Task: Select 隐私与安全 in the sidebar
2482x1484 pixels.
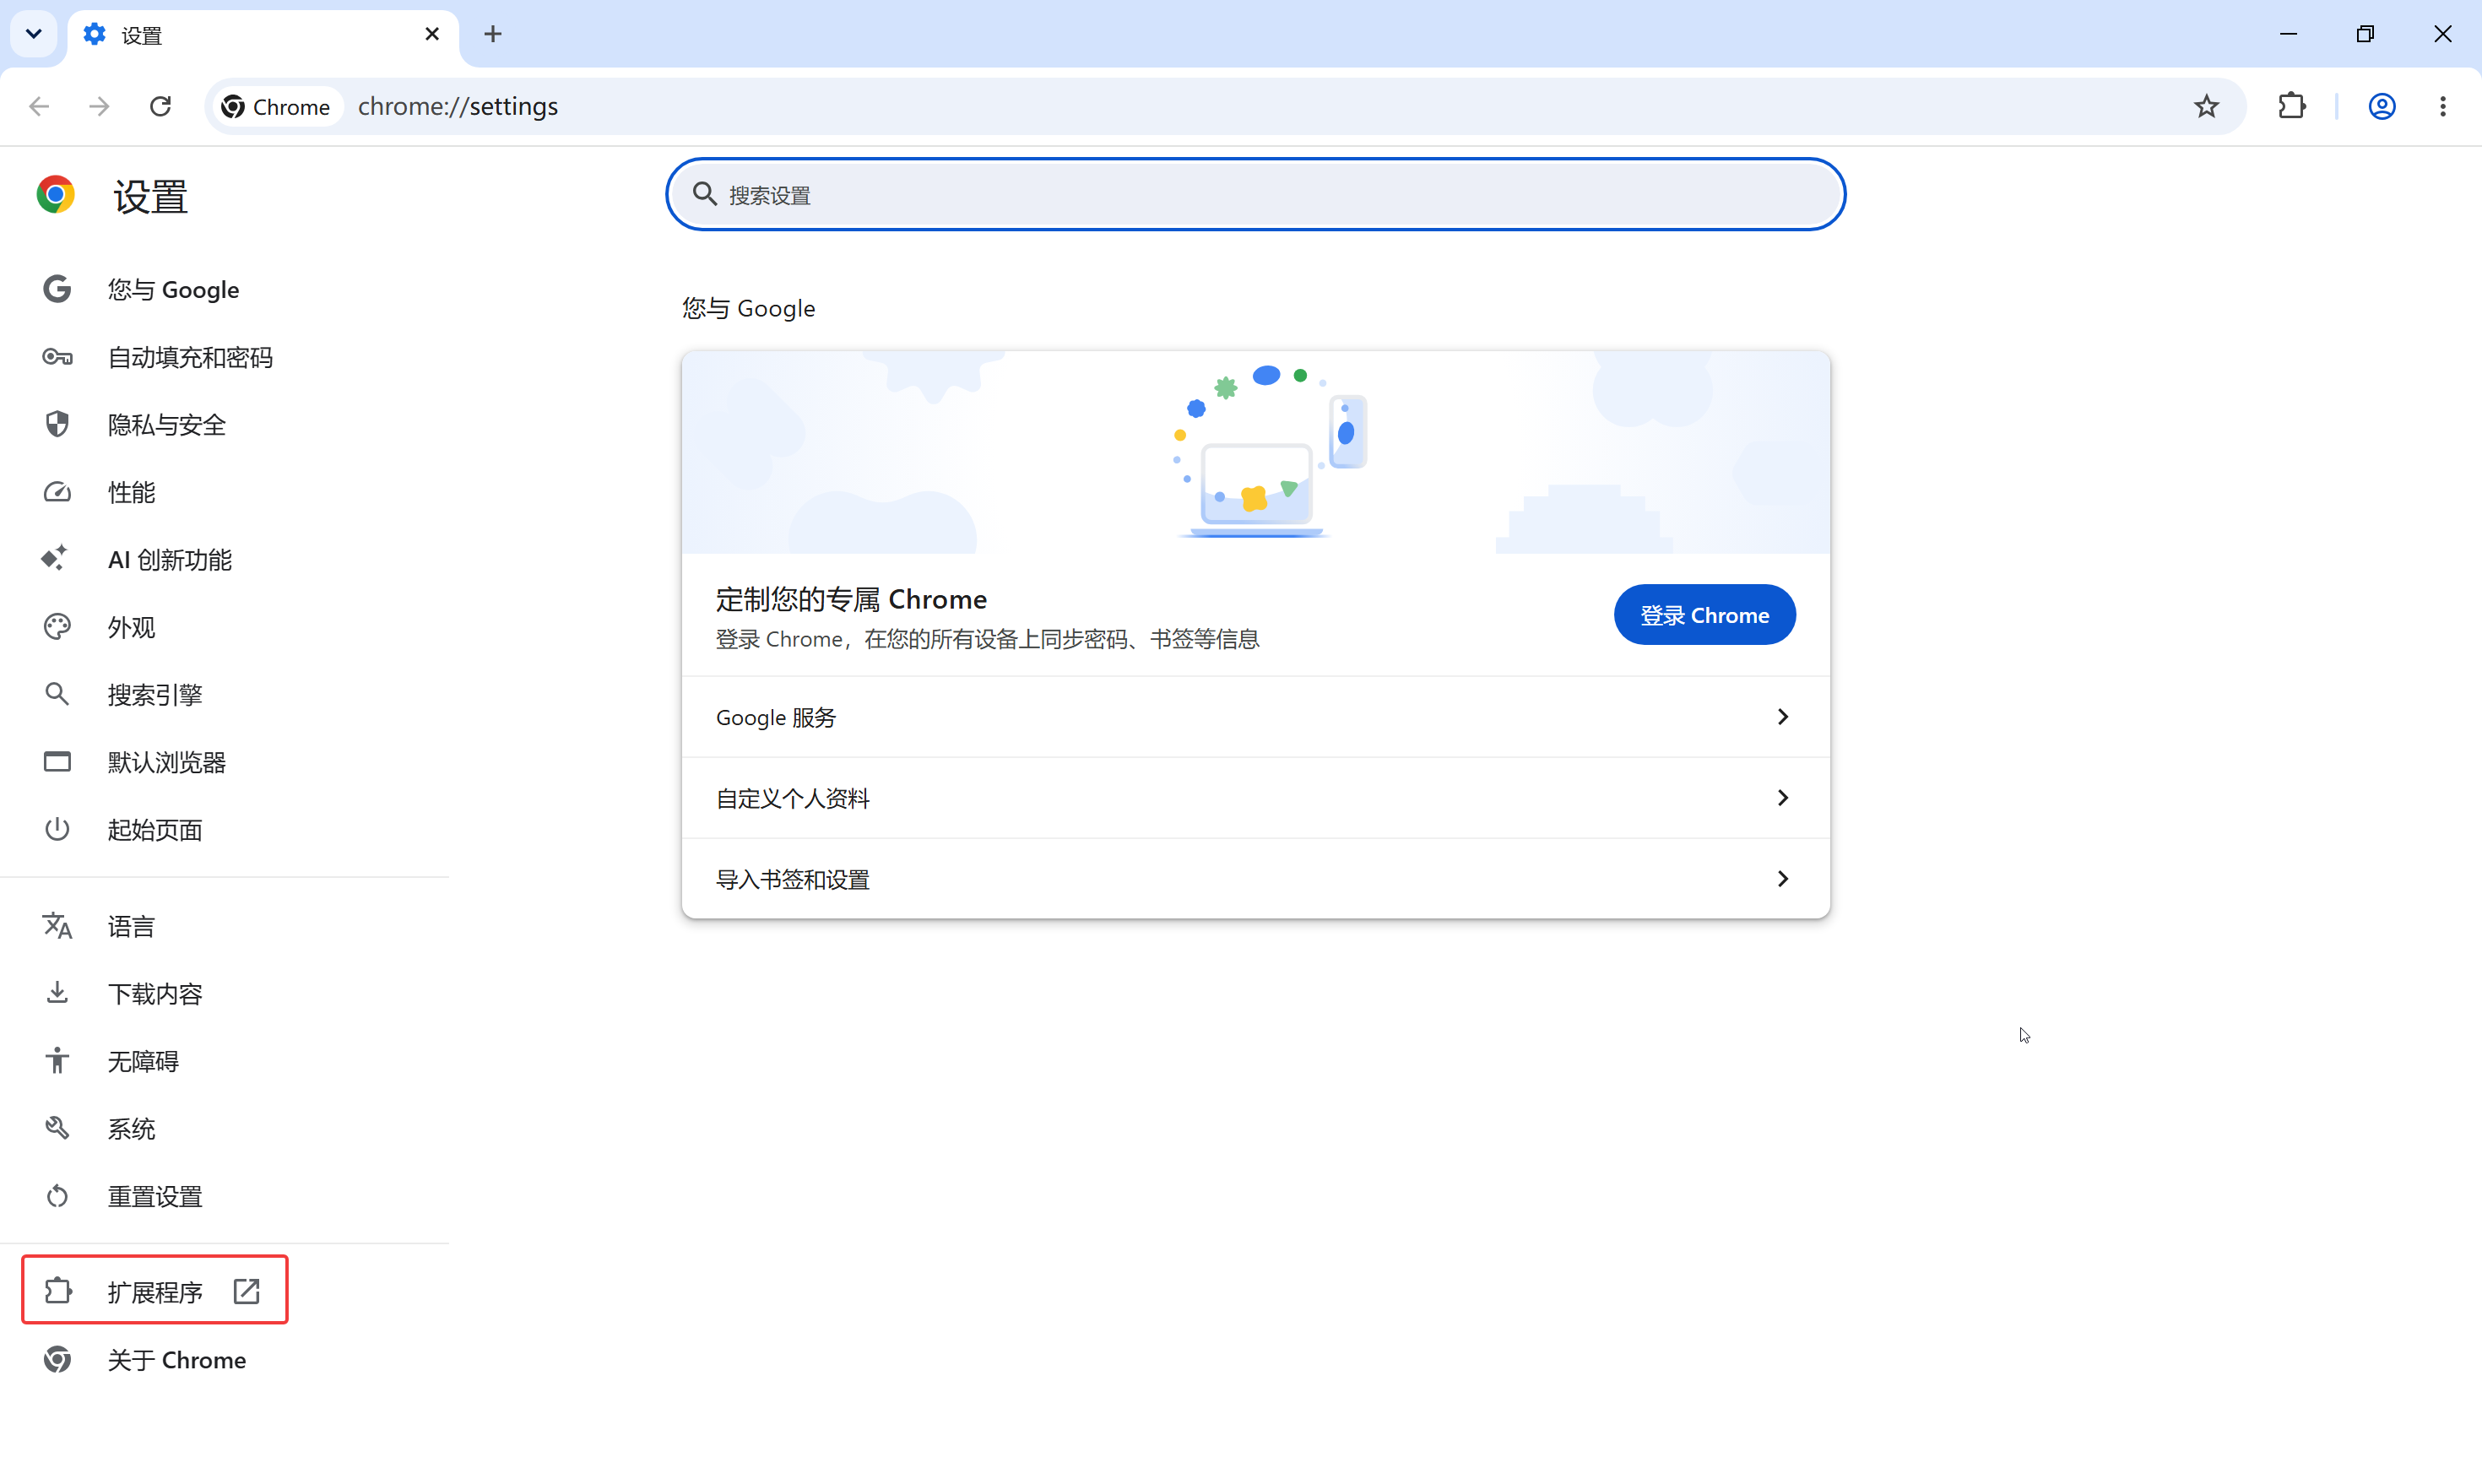Action: tap(167, 424)
